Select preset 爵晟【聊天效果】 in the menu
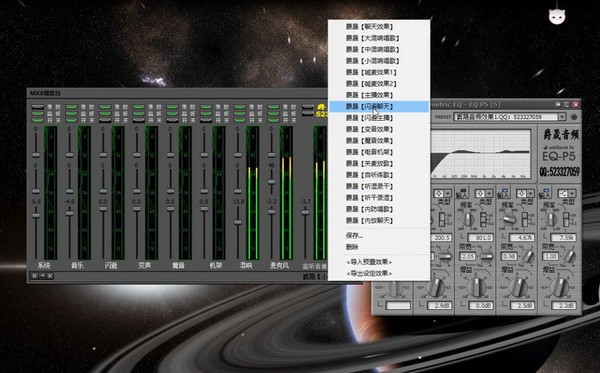 click(x=379, y=27)
